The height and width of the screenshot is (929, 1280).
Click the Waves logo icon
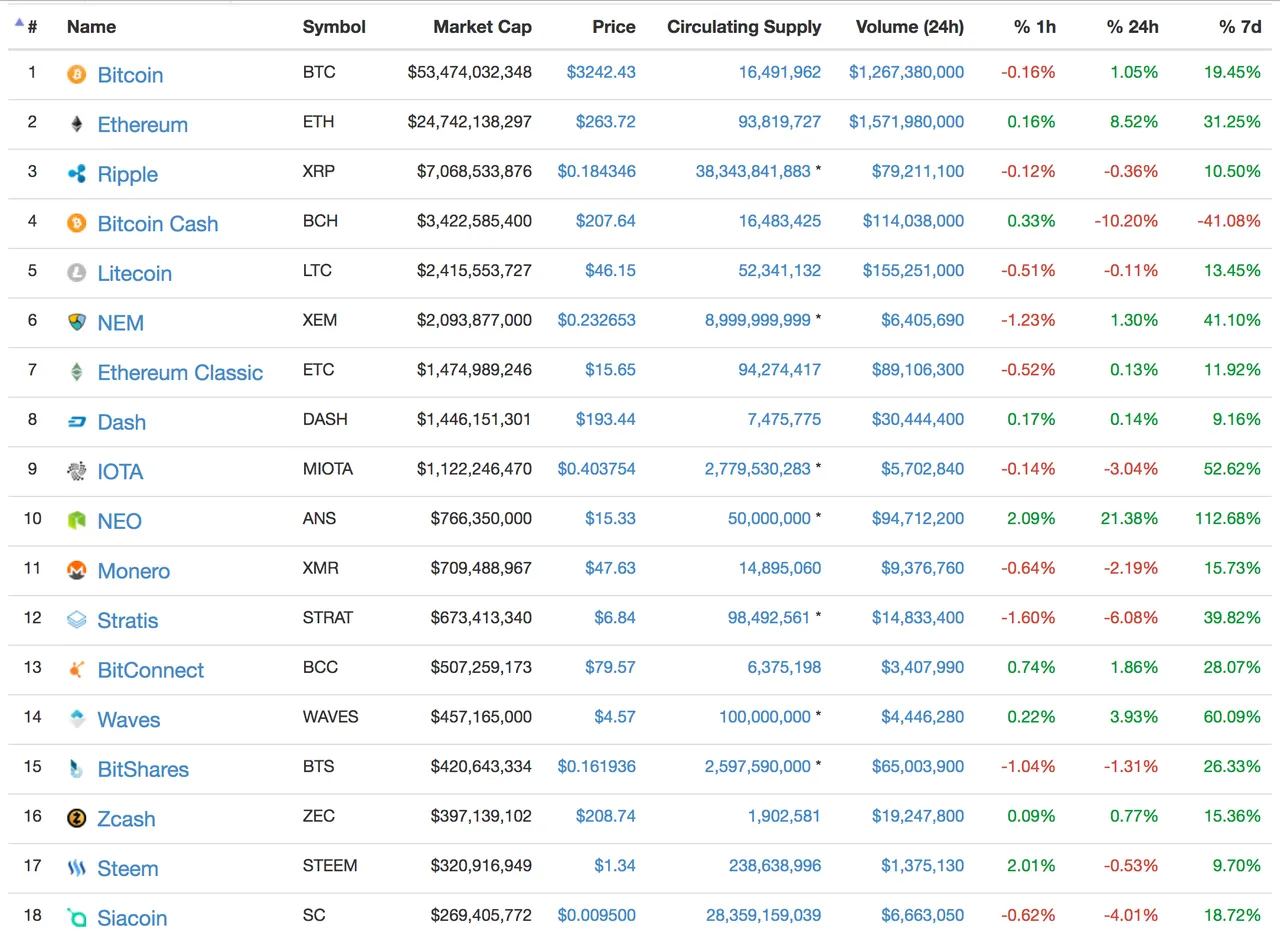(x=77, y=719)
